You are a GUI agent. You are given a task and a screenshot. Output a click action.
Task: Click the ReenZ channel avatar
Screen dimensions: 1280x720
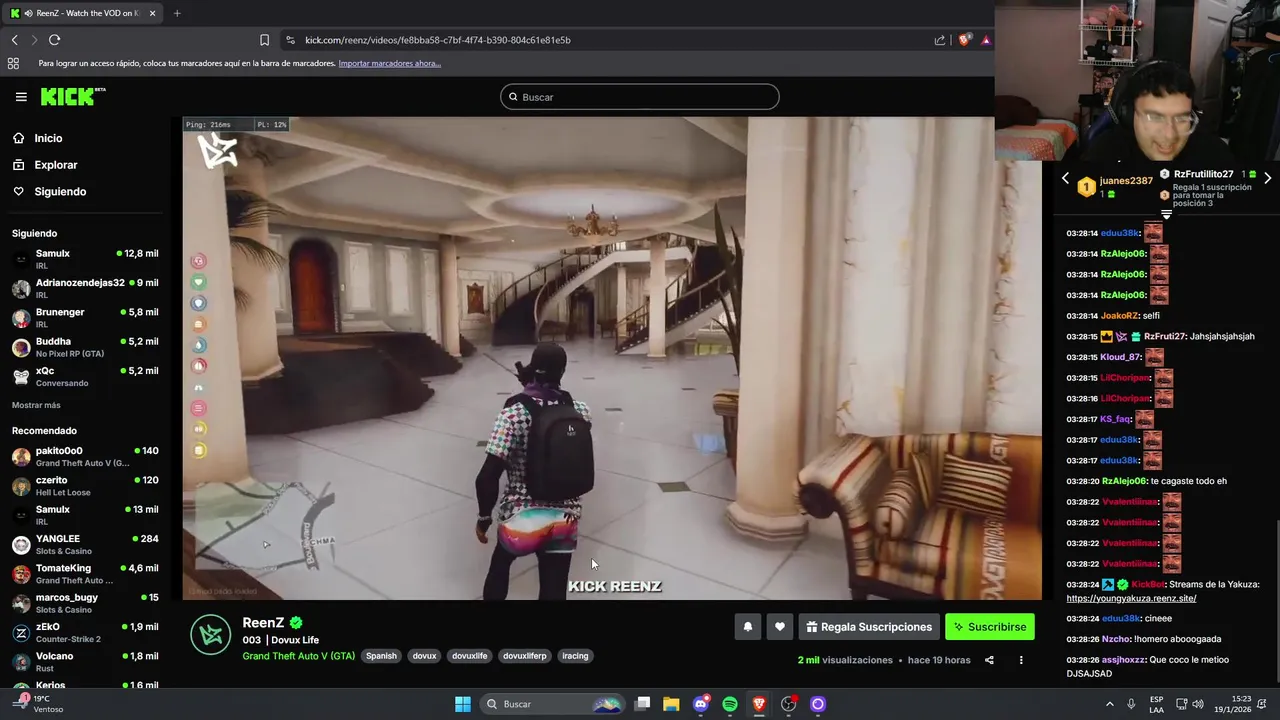[x=211, y=635]
